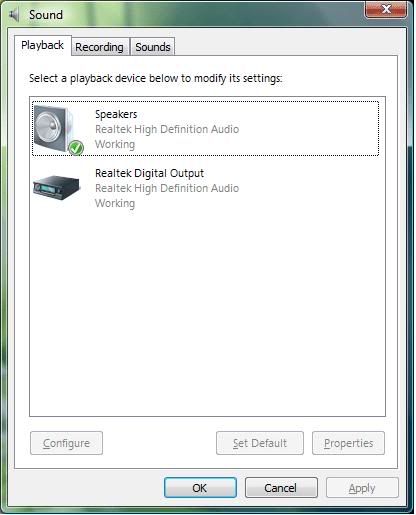Click the Sound speaker icon in title bar
416x515 pixels.
click(14, 15)
